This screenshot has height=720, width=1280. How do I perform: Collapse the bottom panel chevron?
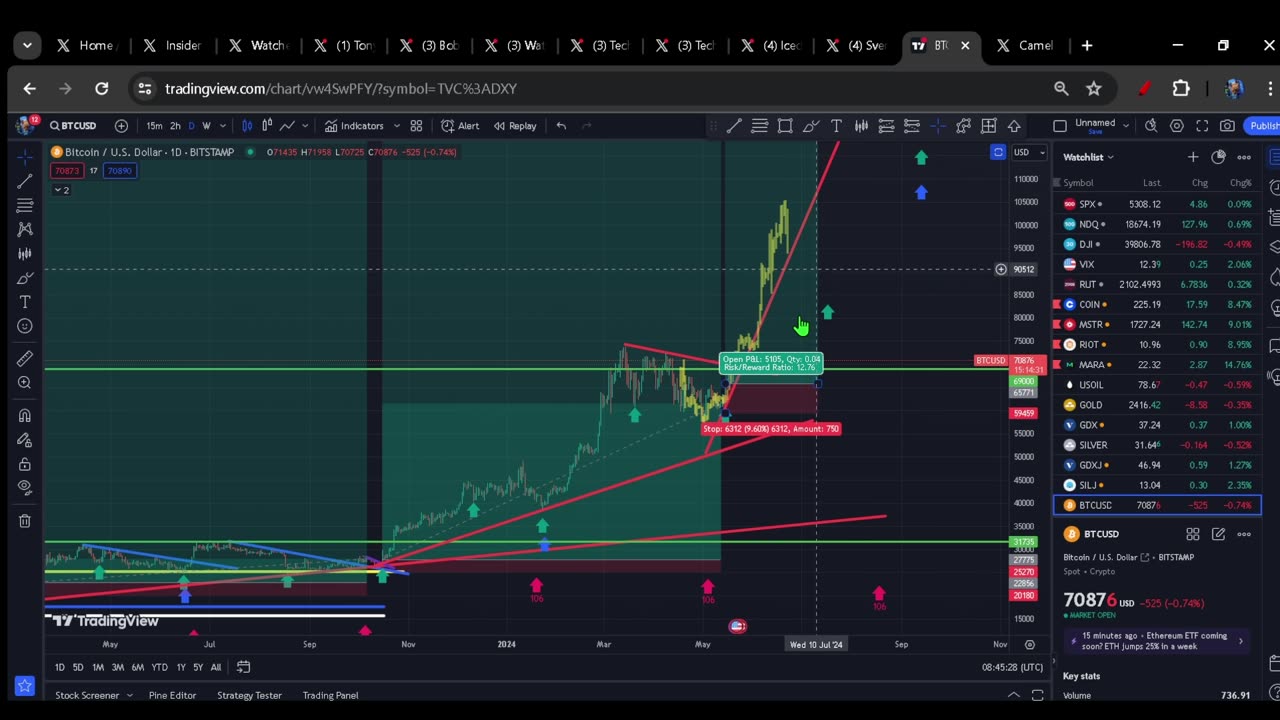click(x=1013, y=695)
